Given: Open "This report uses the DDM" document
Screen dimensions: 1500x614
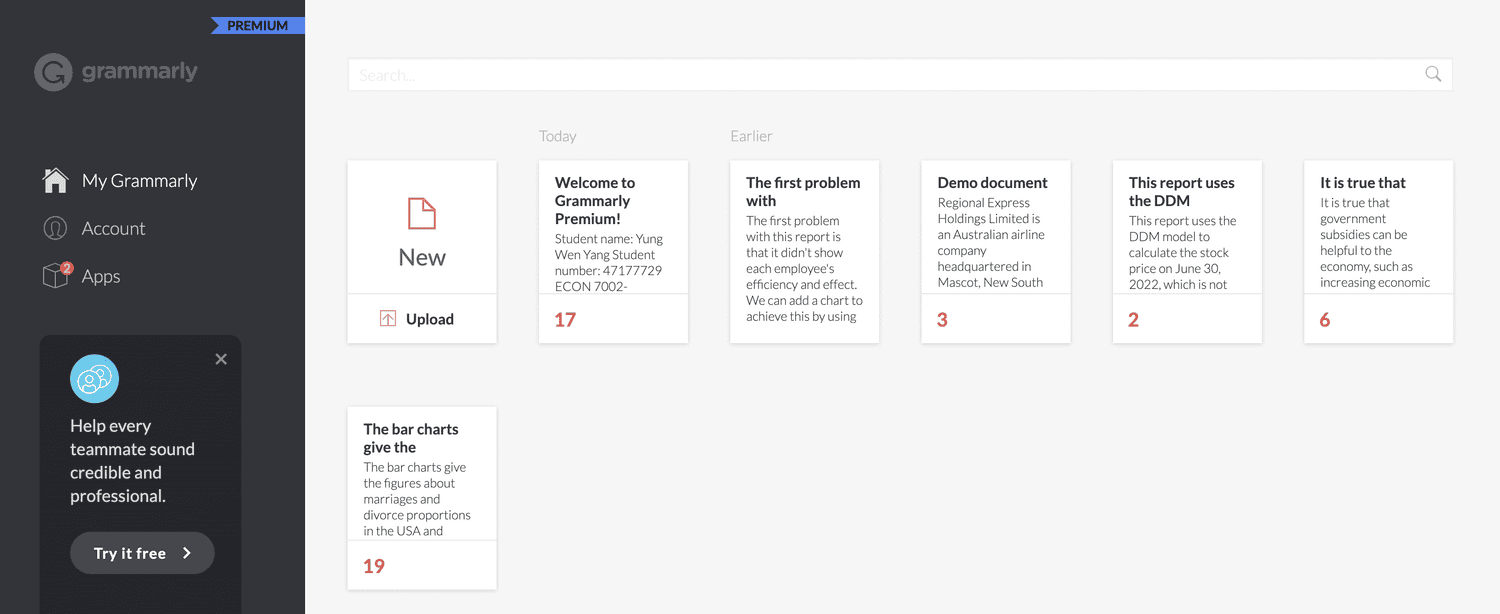Looking at the screenshot, I should point(1187,252).
